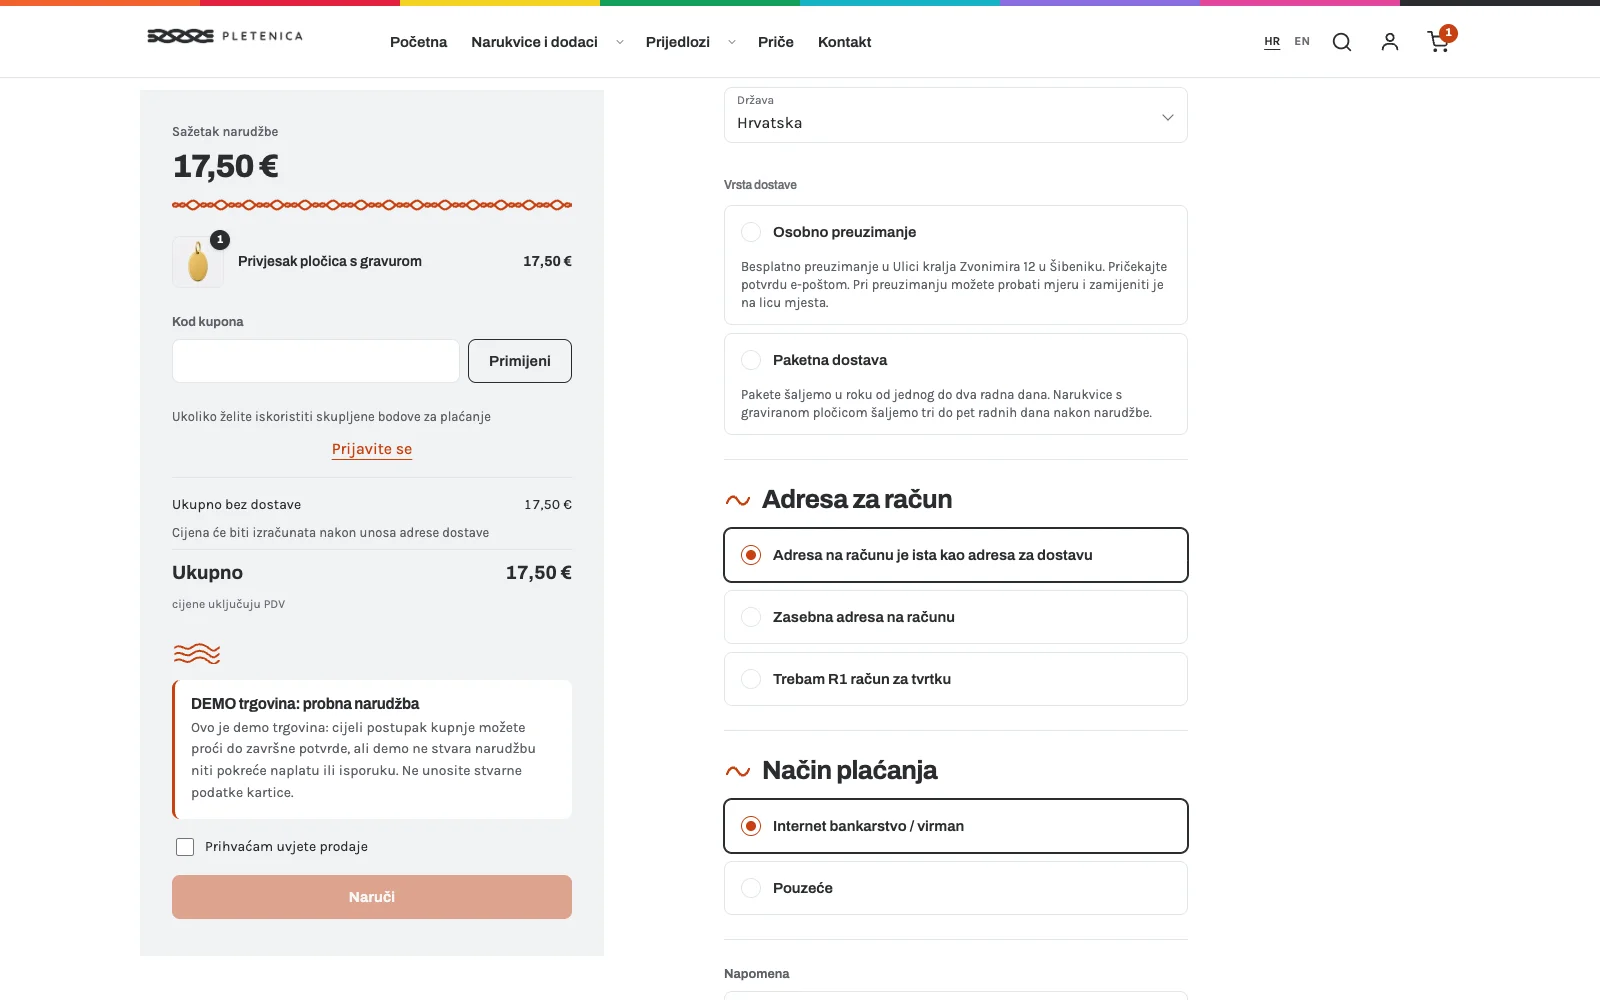Open Priče menu item

point(776,42)
